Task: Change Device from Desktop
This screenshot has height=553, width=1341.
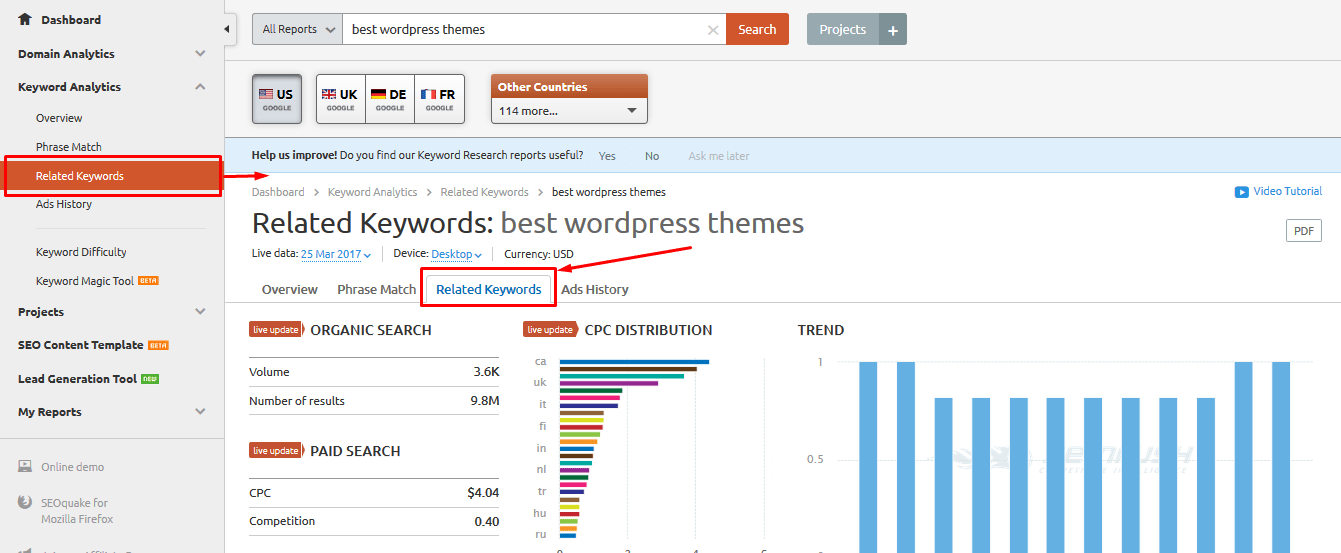Action: click(x=457, y=254)
